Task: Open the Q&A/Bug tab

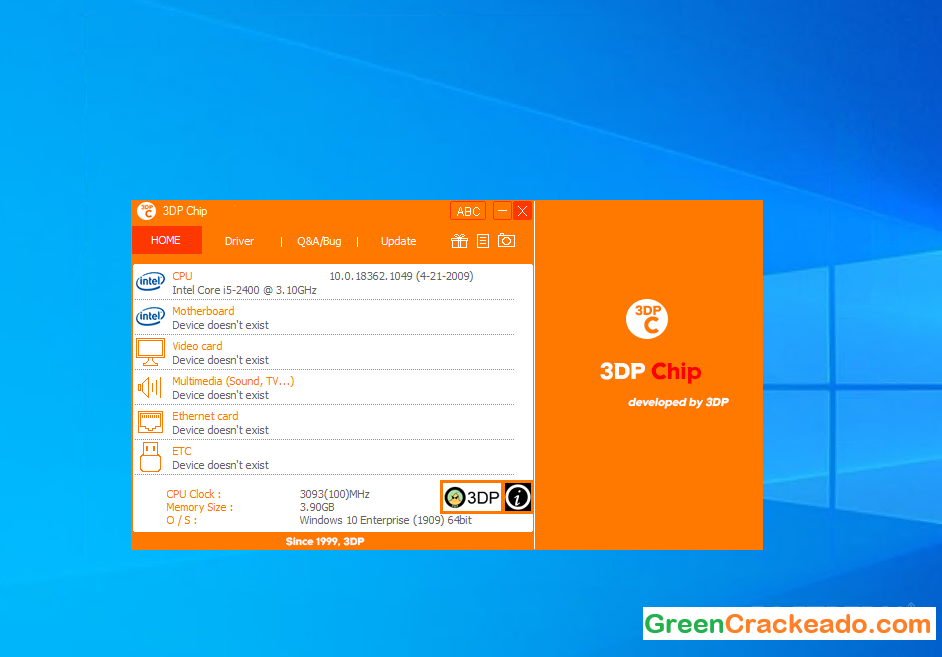Action: [x=319, y=241]
